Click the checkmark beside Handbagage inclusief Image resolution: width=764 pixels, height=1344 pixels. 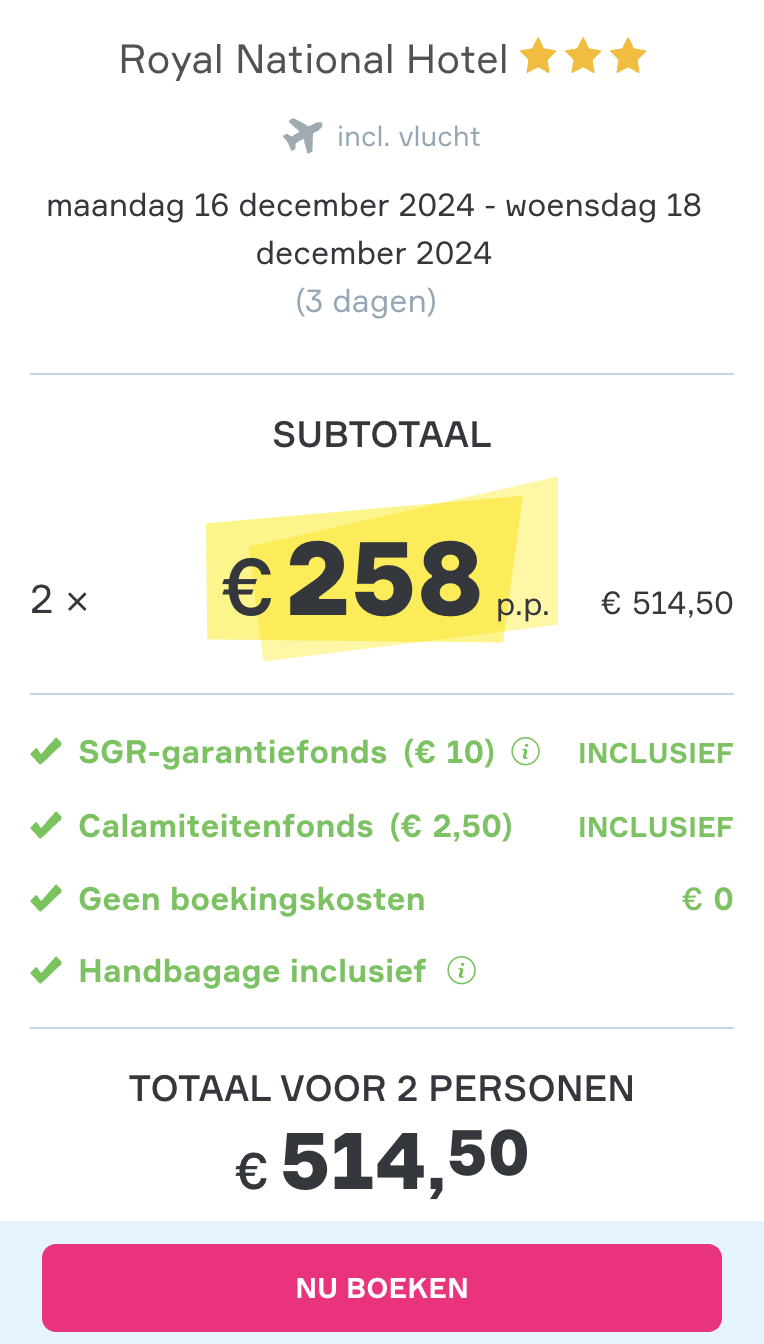[46, 971]
